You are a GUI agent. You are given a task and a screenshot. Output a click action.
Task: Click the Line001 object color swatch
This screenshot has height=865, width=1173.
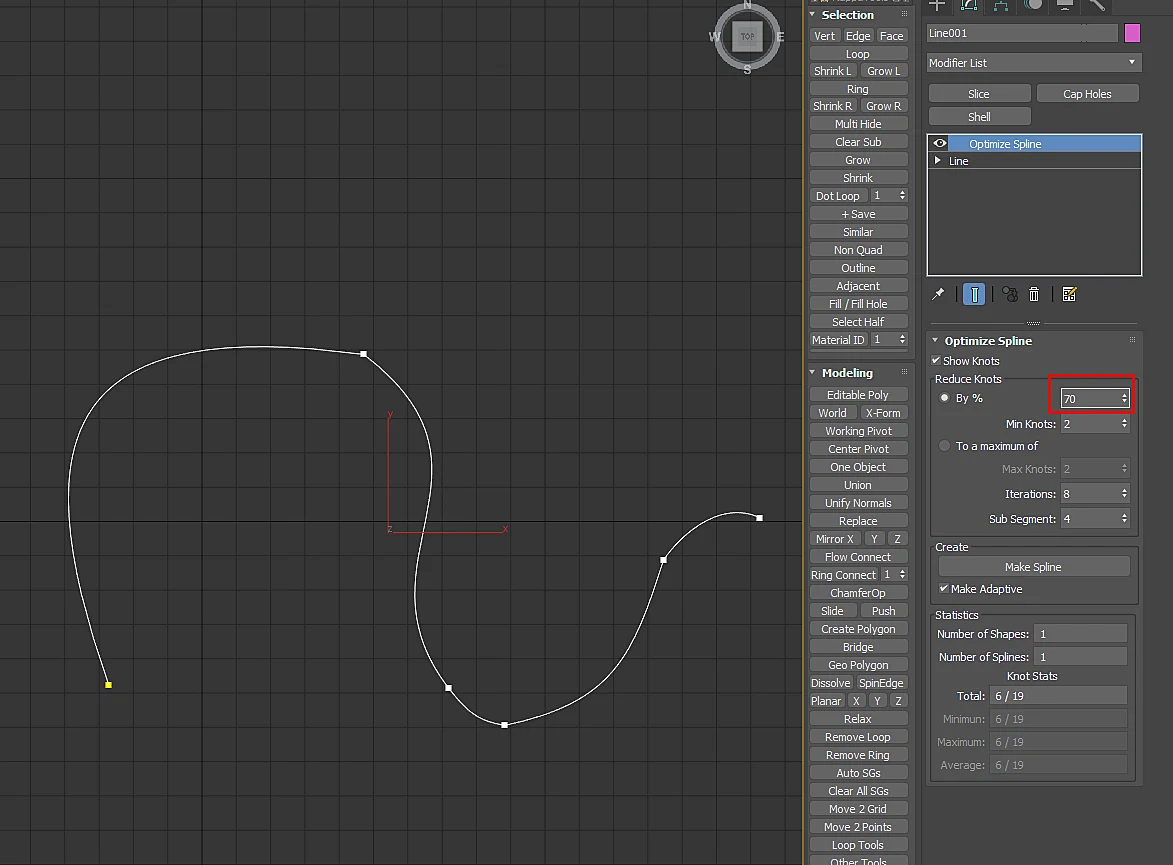click(1133, 33)
